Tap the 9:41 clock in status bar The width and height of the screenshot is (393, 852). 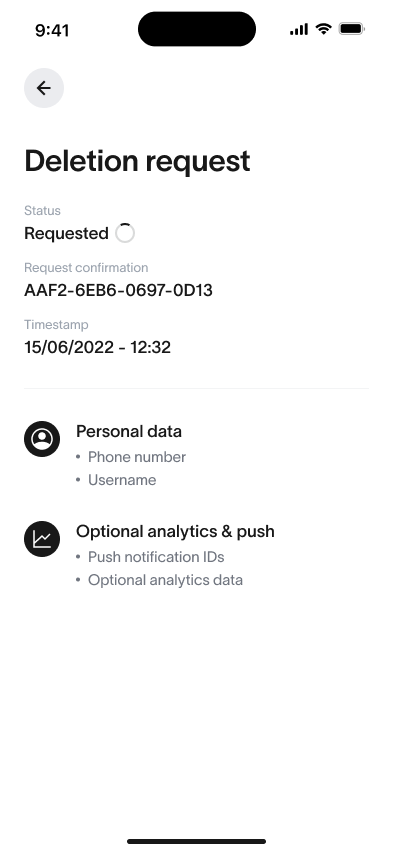(x=52, y=30)
